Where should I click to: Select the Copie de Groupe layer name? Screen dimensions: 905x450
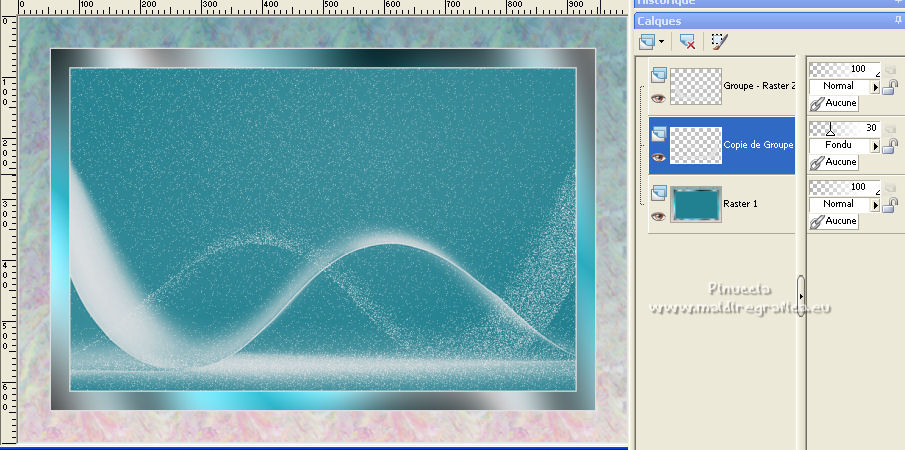(x=758, y=145)
